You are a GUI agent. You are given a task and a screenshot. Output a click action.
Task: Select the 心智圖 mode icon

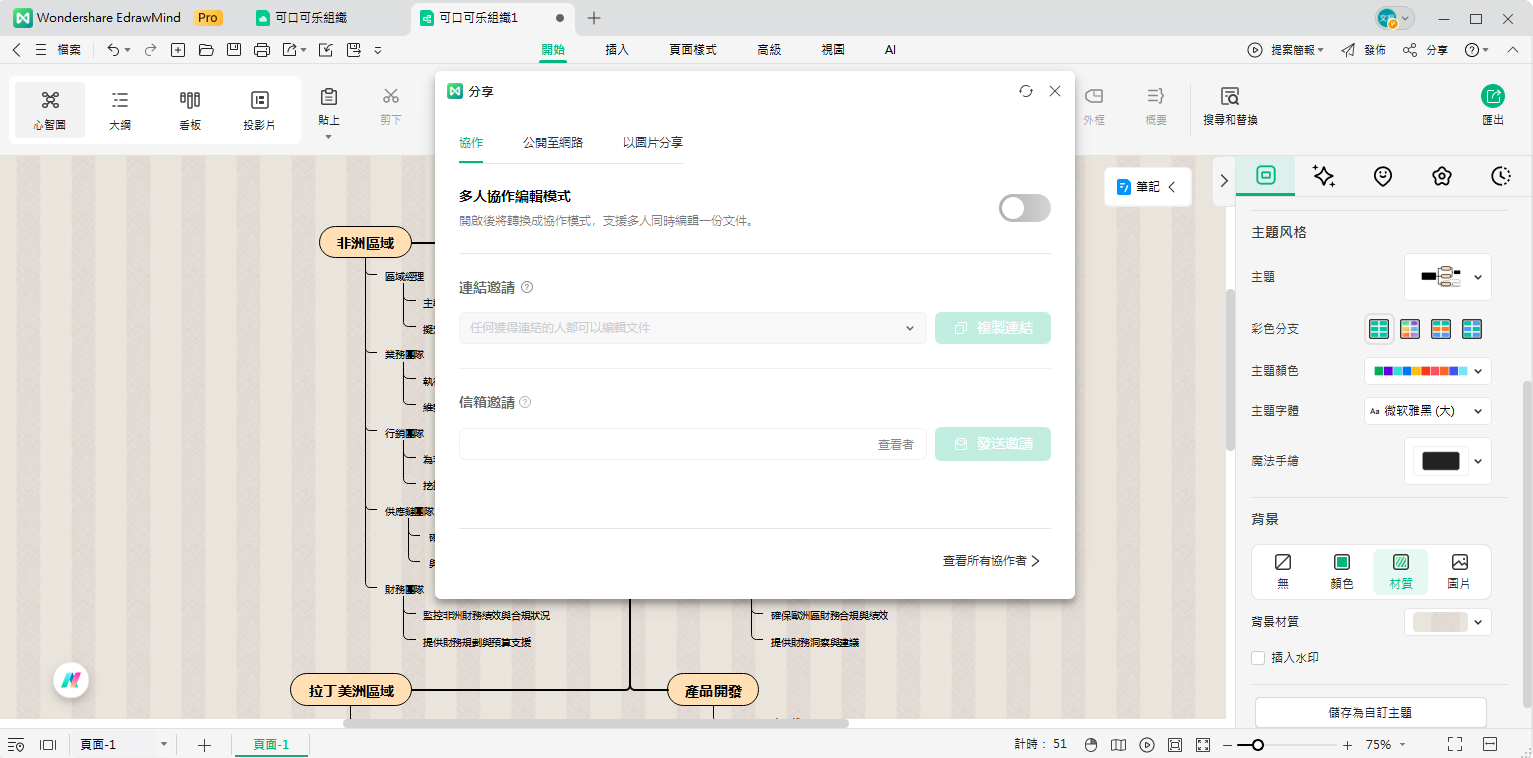[x=48, y=108]
